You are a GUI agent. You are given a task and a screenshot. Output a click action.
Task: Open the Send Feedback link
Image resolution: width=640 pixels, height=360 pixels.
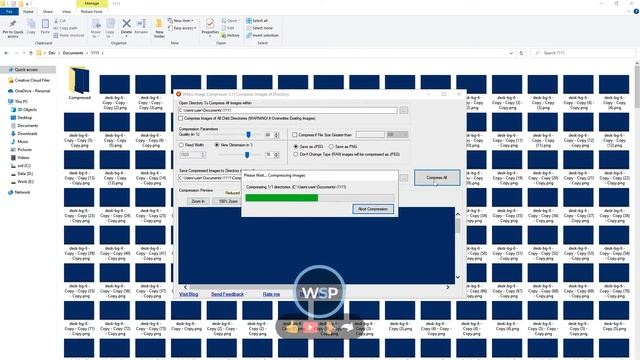(x=227, y=294)
